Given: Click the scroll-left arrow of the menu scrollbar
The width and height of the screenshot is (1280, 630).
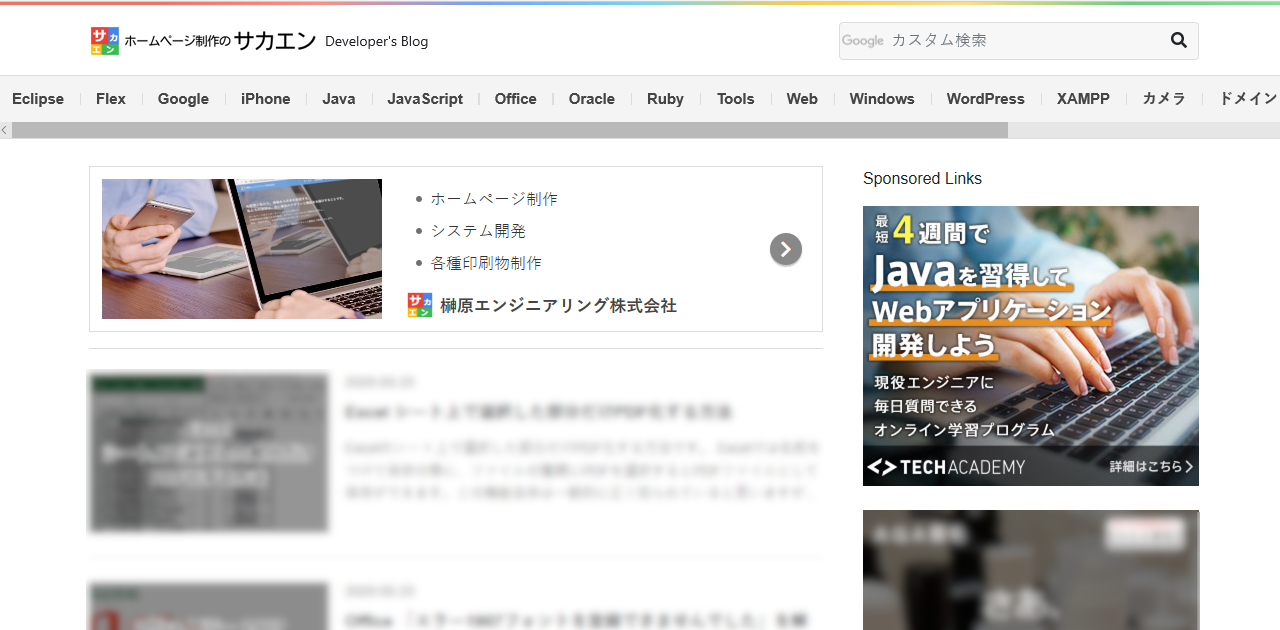Looking at the screenshot, I should (x=5, y=130).
